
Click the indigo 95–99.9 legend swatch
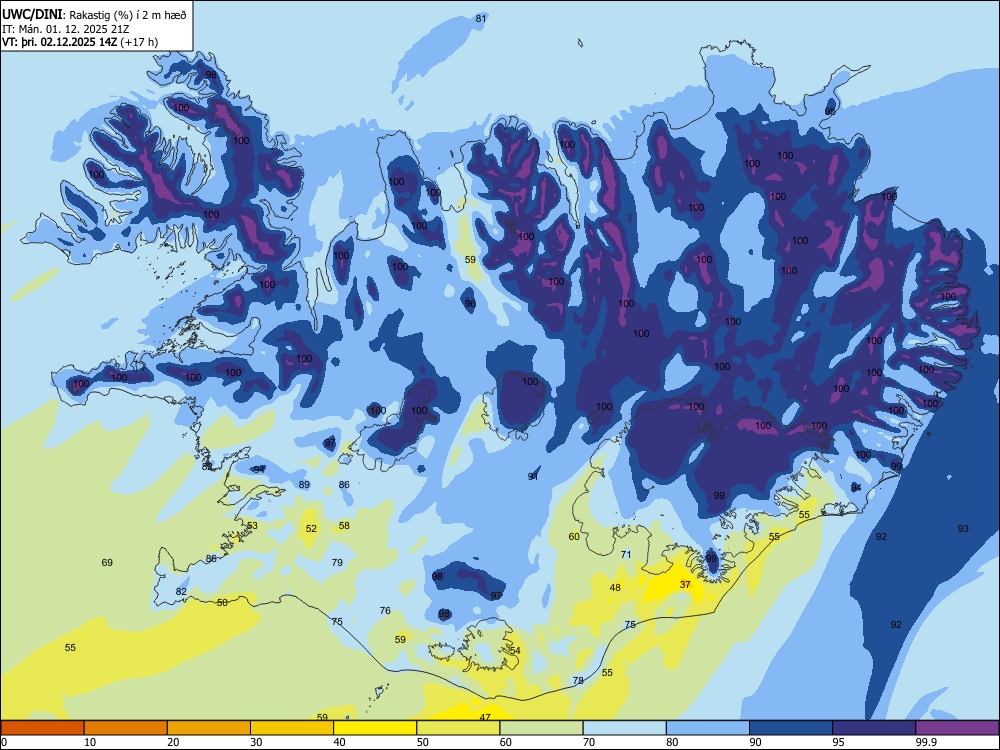[x=874, y=728]
